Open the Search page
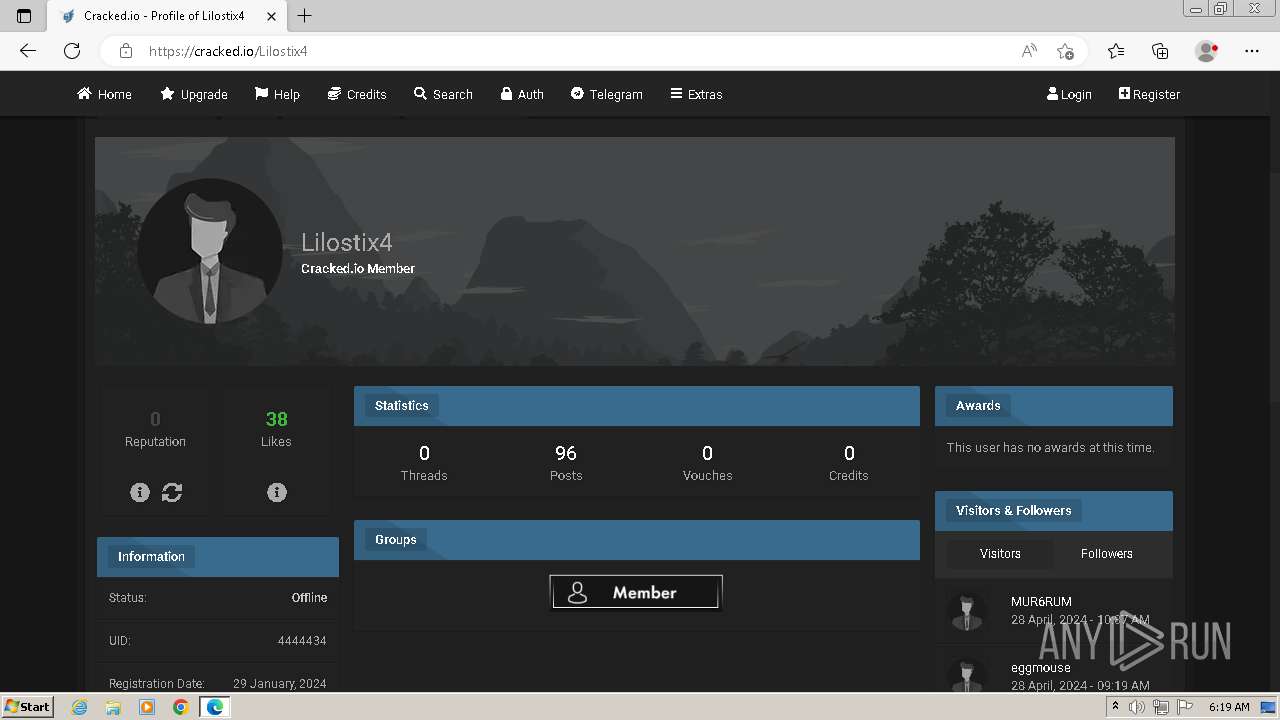This screenshot has width=1280, height=720. pyautogui.click(x=443, y=94)
